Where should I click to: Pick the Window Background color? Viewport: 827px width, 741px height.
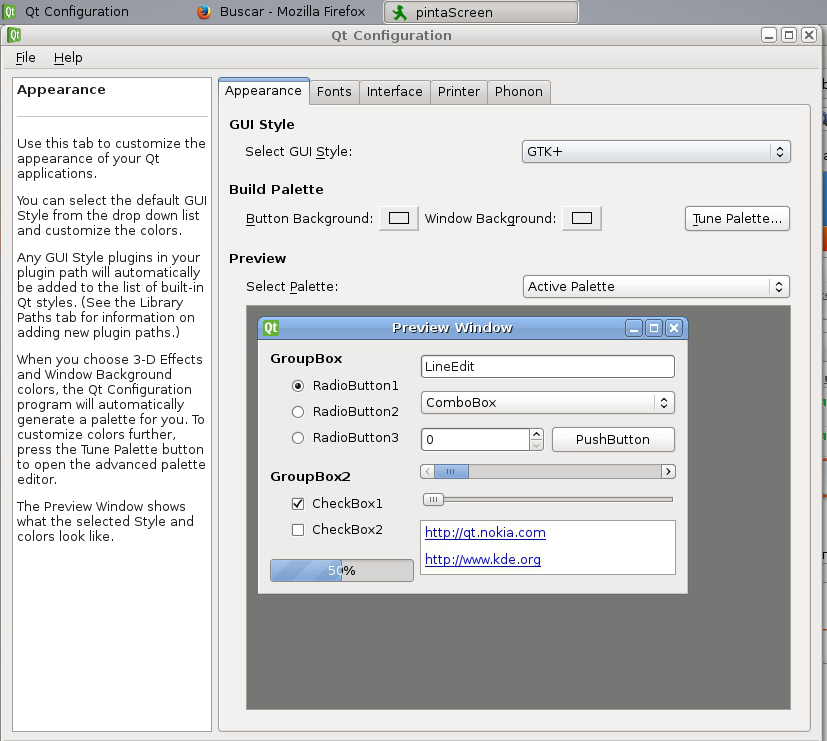click(582, 218)
